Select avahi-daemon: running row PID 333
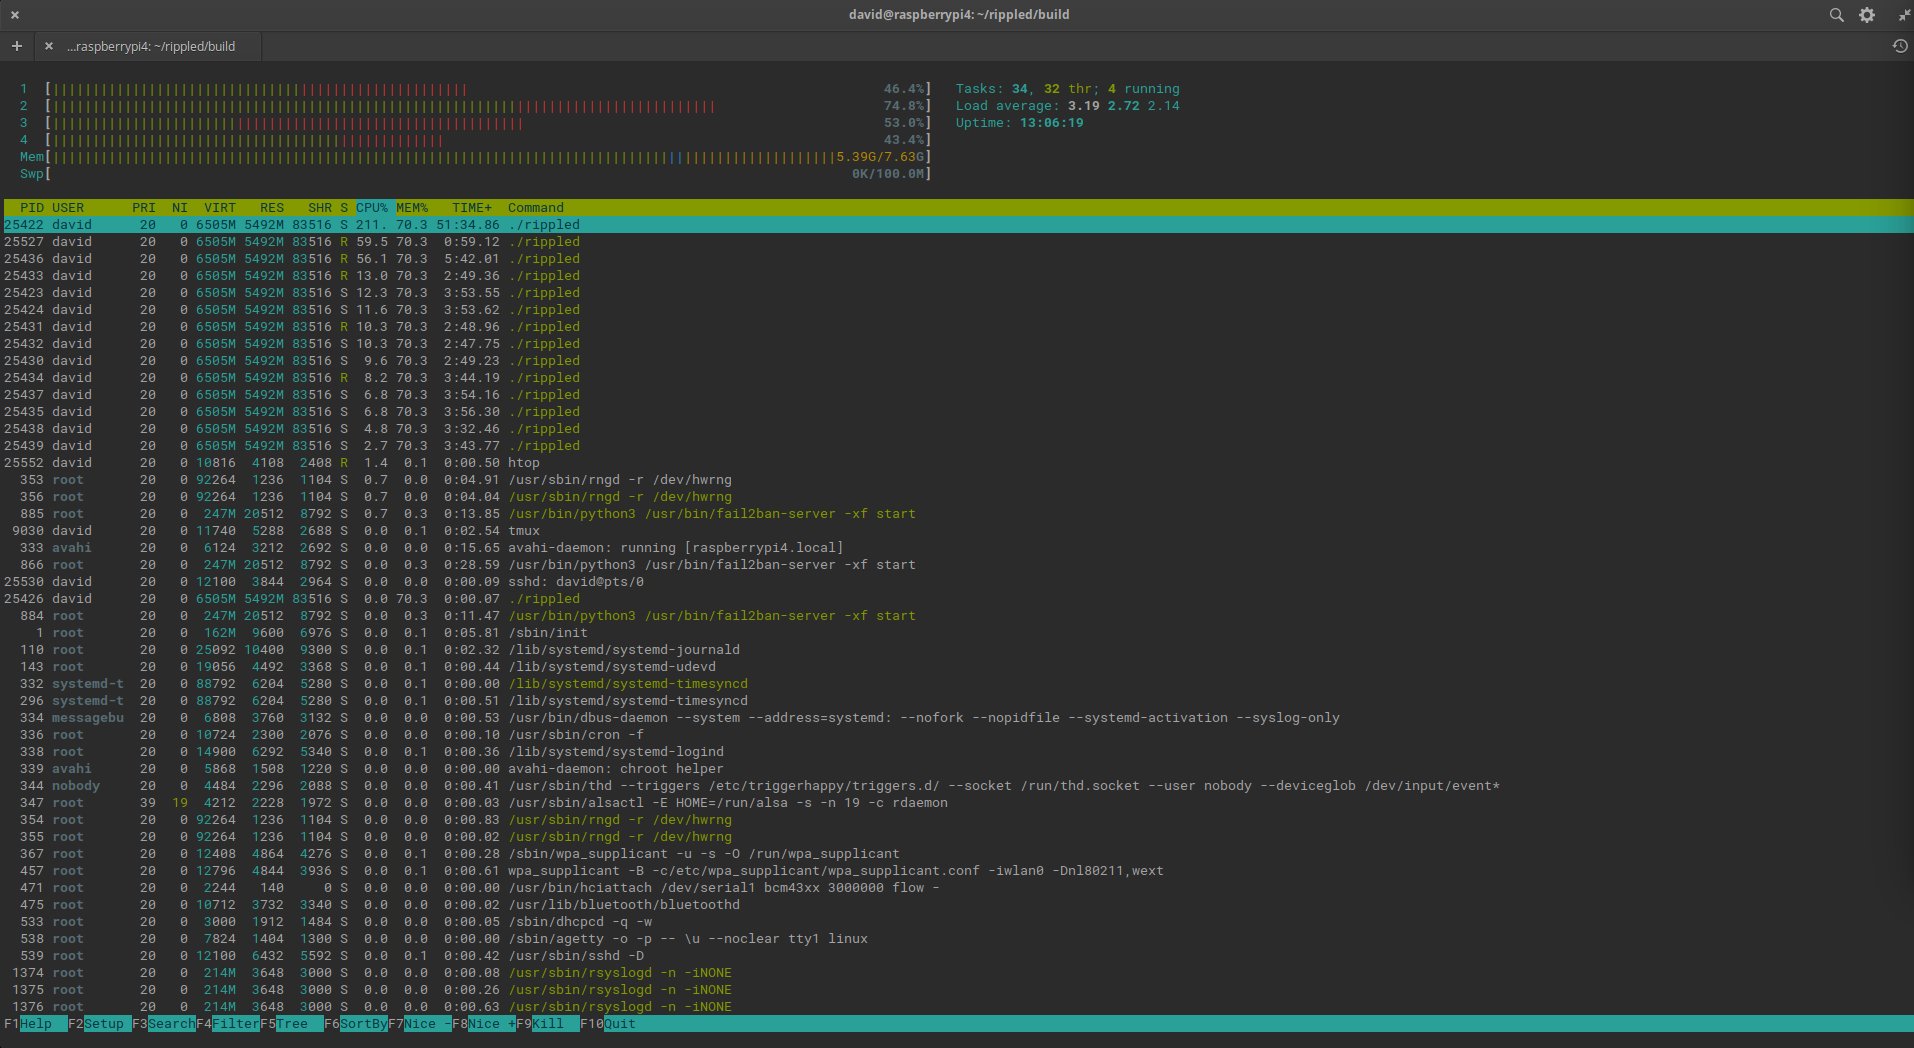Image resolution: width=1914 pixels, height=1048 pixels. (957, 548)
